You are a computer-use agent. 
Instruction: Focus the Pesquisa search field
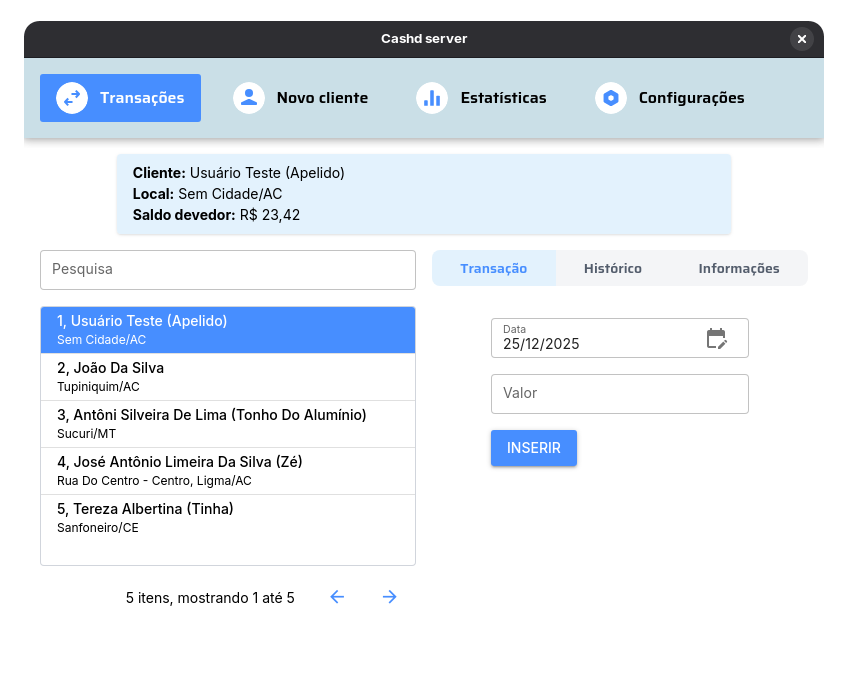(228, 270)
